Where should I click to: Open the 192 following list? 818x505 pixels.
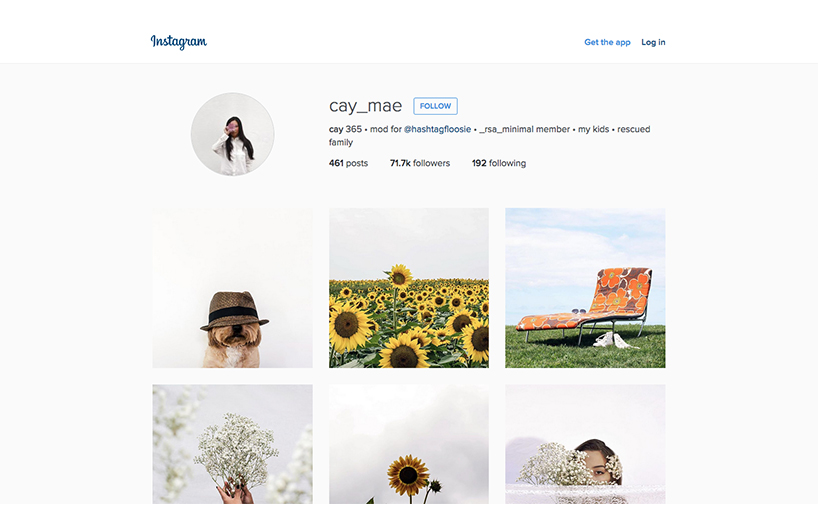499,163
